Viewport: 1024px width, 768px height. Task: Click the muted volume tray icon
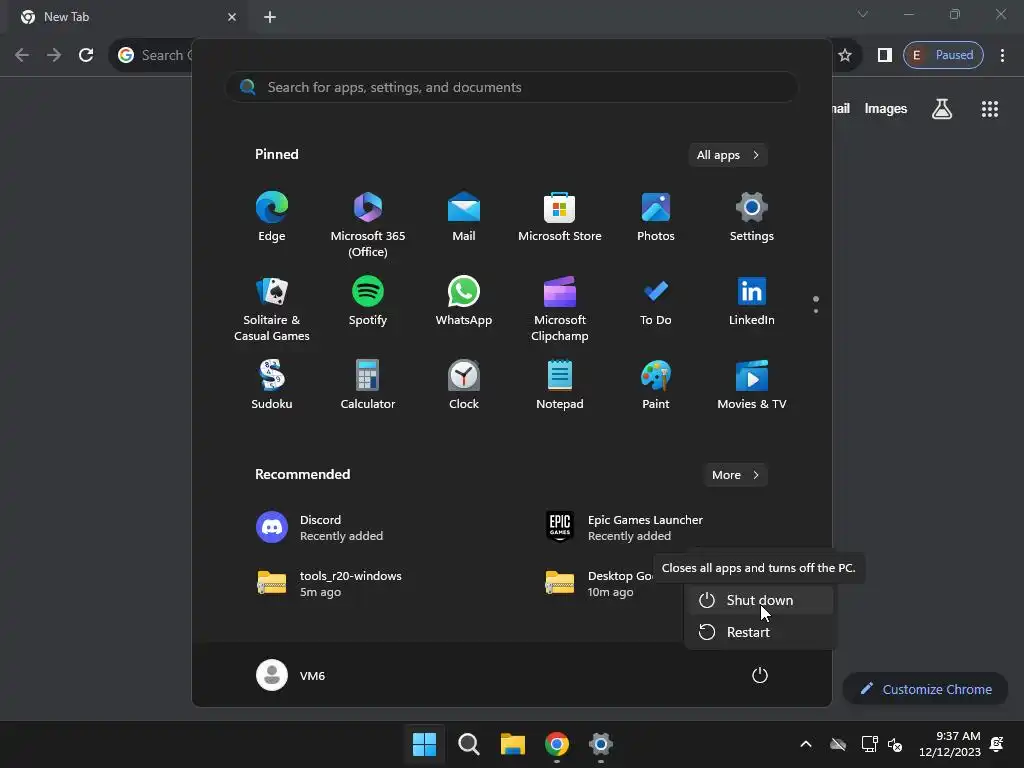click(x=895, y=744)
